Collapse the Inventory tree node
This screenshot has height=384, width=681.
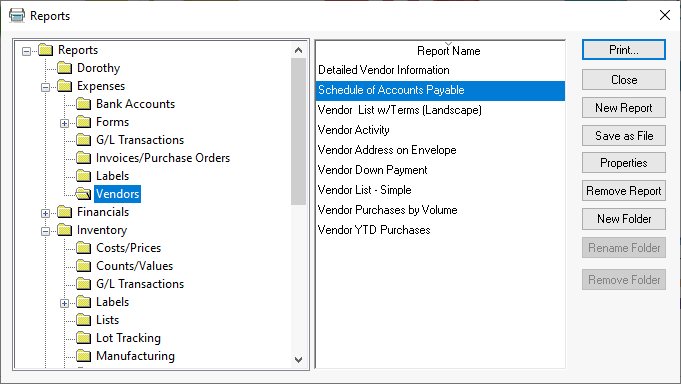click(45, 231)
